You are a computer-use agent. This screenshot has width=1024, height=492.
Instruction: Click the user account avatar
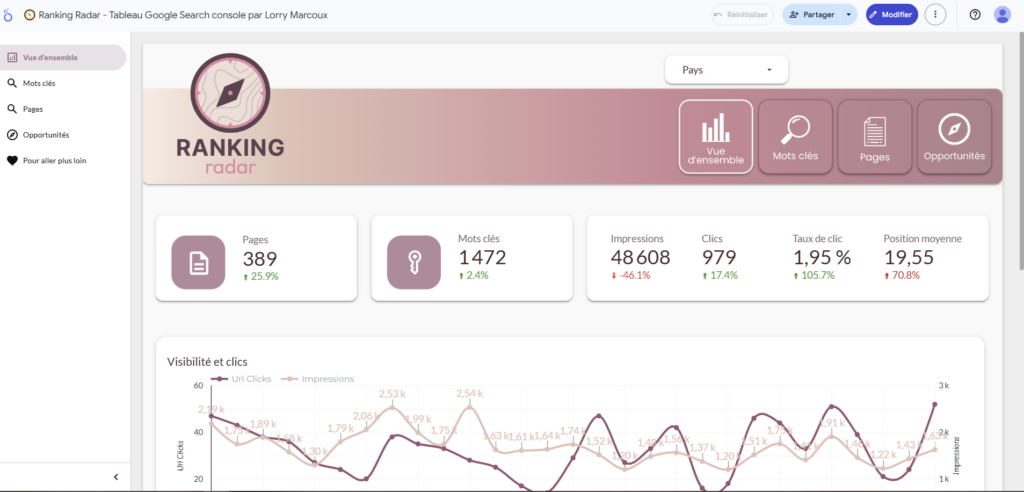click(1002, 15)
